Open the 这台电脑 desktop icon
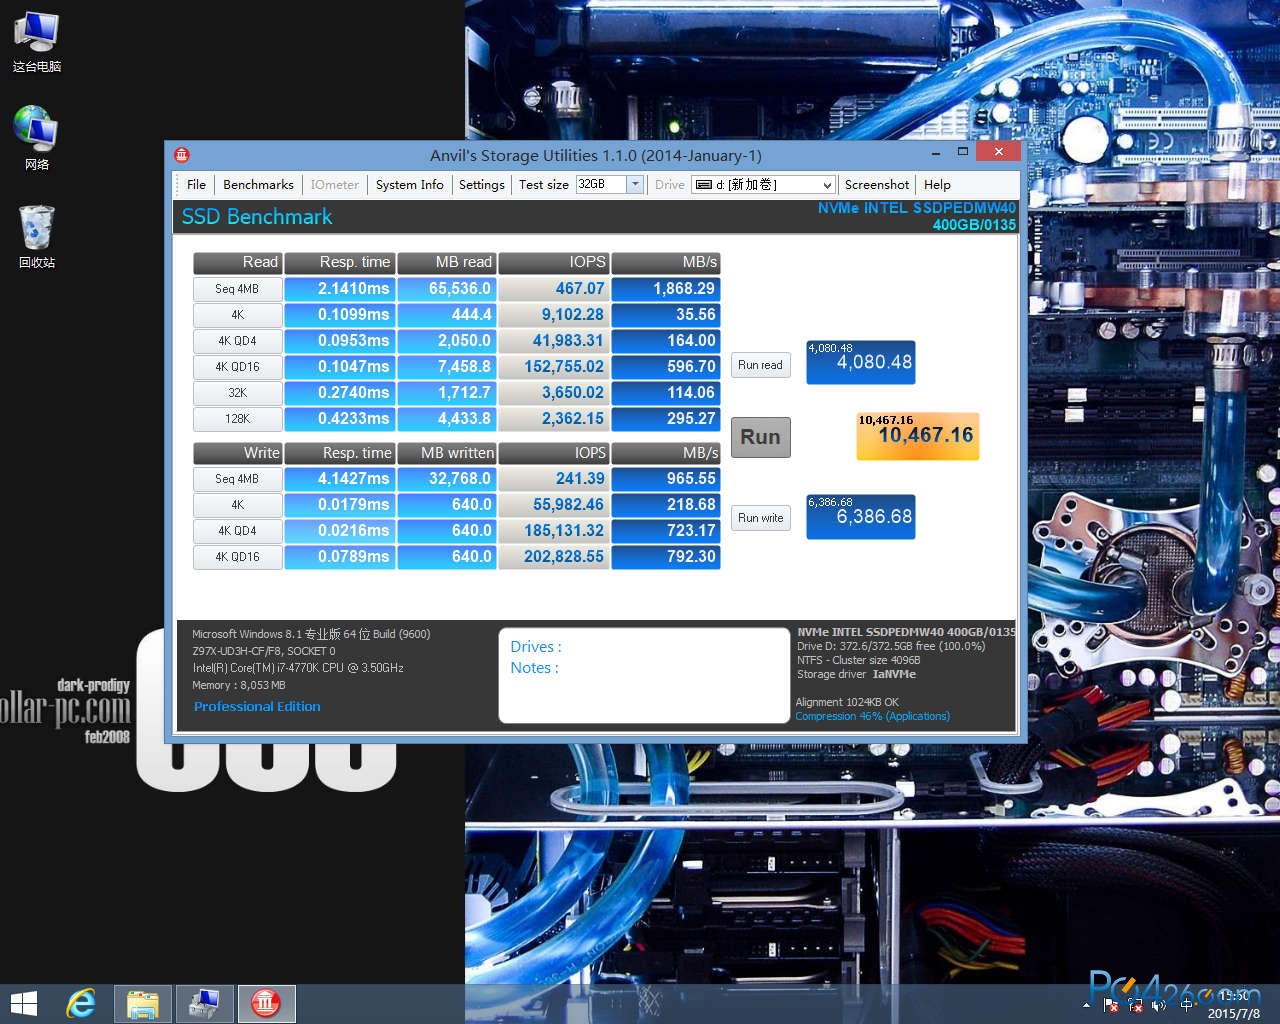The width and height of the screenshot is (1280, 1024). click(37, 42)
